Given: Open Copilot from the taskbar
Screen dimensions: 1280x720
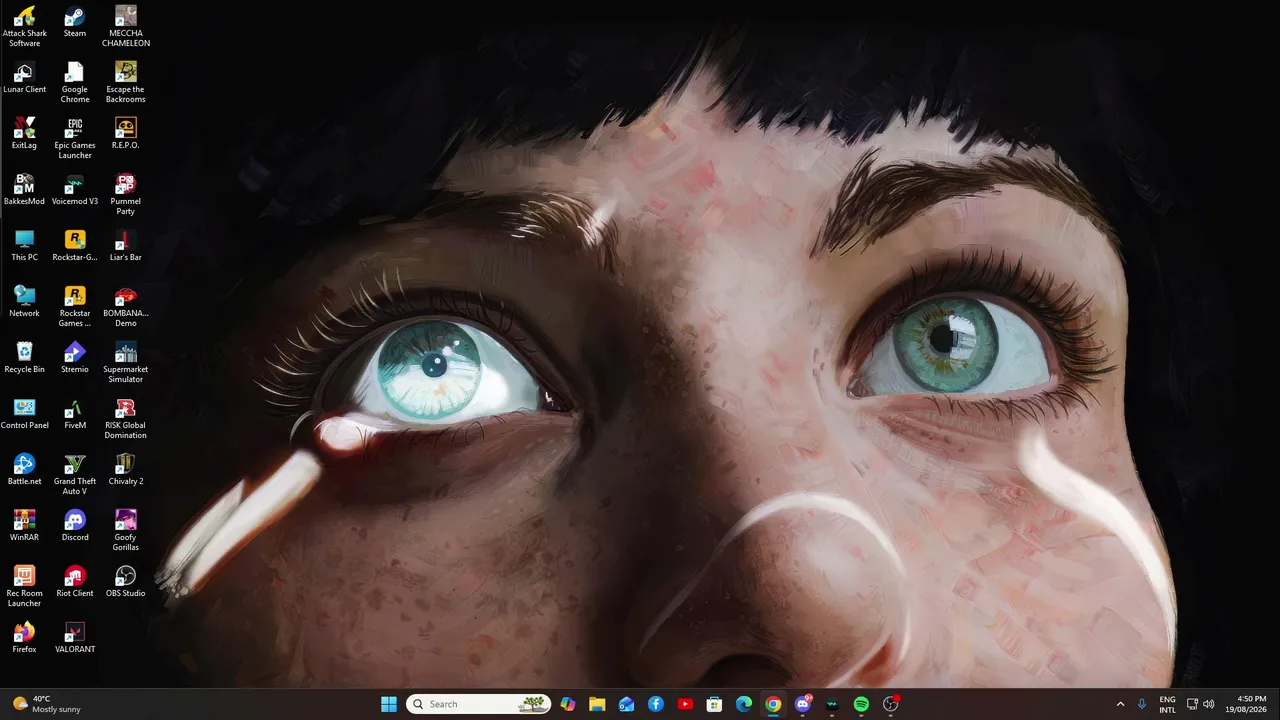Looking at the screenshot, I should click(568, 704).
